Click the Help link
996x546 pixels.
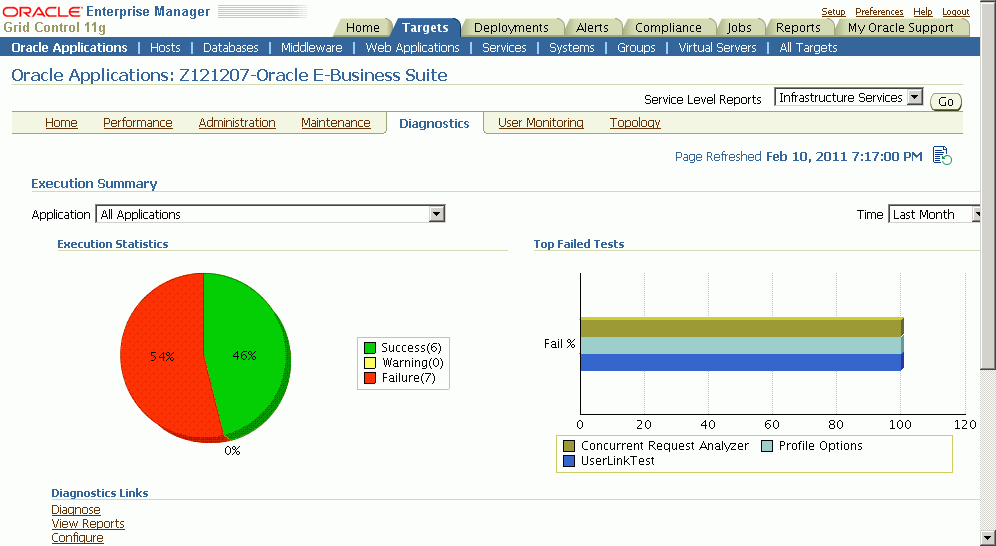point(922,11)
